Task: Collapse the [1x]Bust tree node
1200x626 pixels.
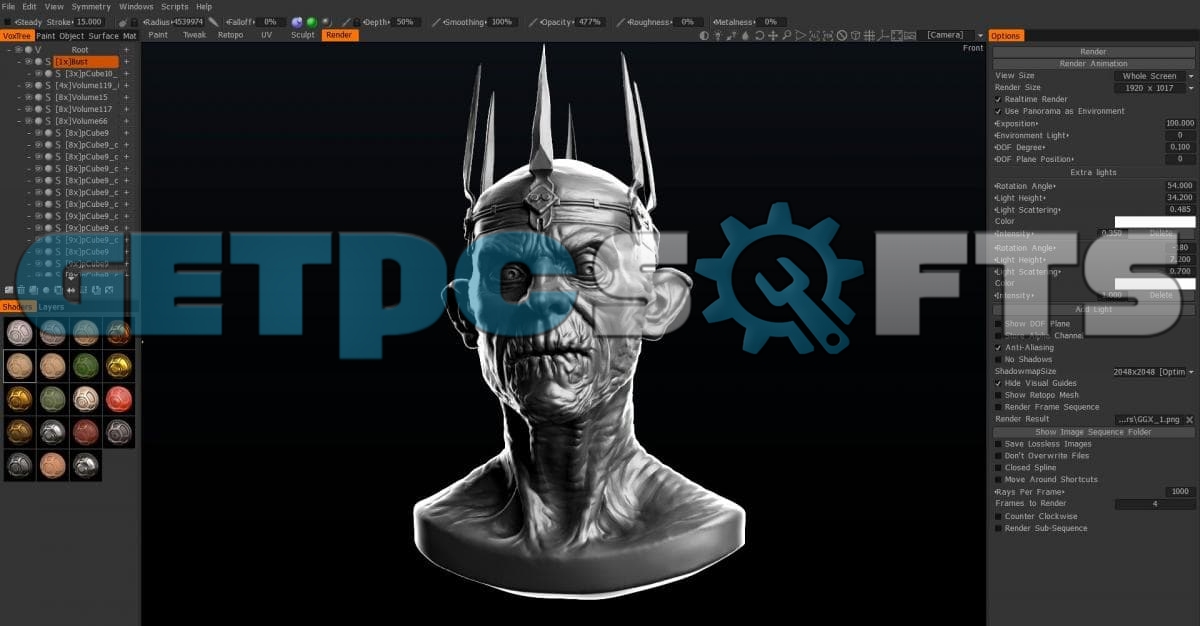Action: [19, 61]
